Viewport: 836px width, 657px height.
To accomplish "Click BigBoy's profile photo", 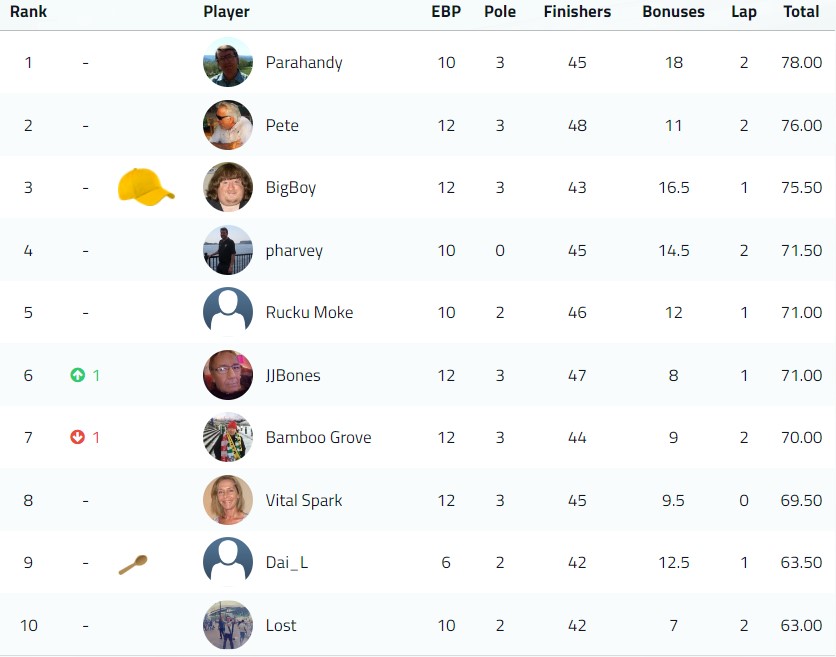I will (x=228, y=187).
